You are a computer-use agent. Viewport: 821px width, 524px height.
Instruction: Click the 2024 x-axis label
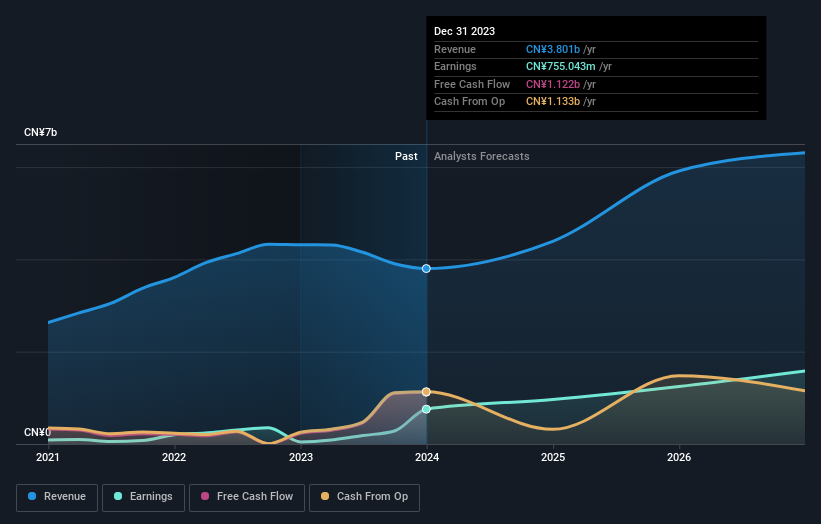(x=427, y=458)
